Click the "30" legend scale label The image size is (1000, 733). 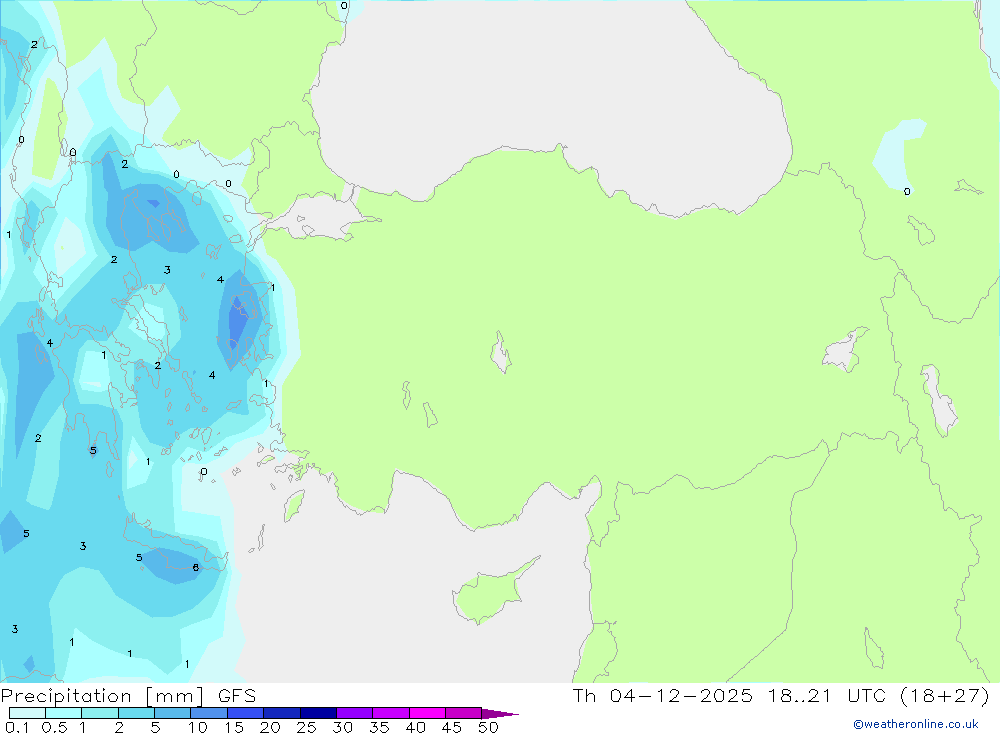(342, 727)
